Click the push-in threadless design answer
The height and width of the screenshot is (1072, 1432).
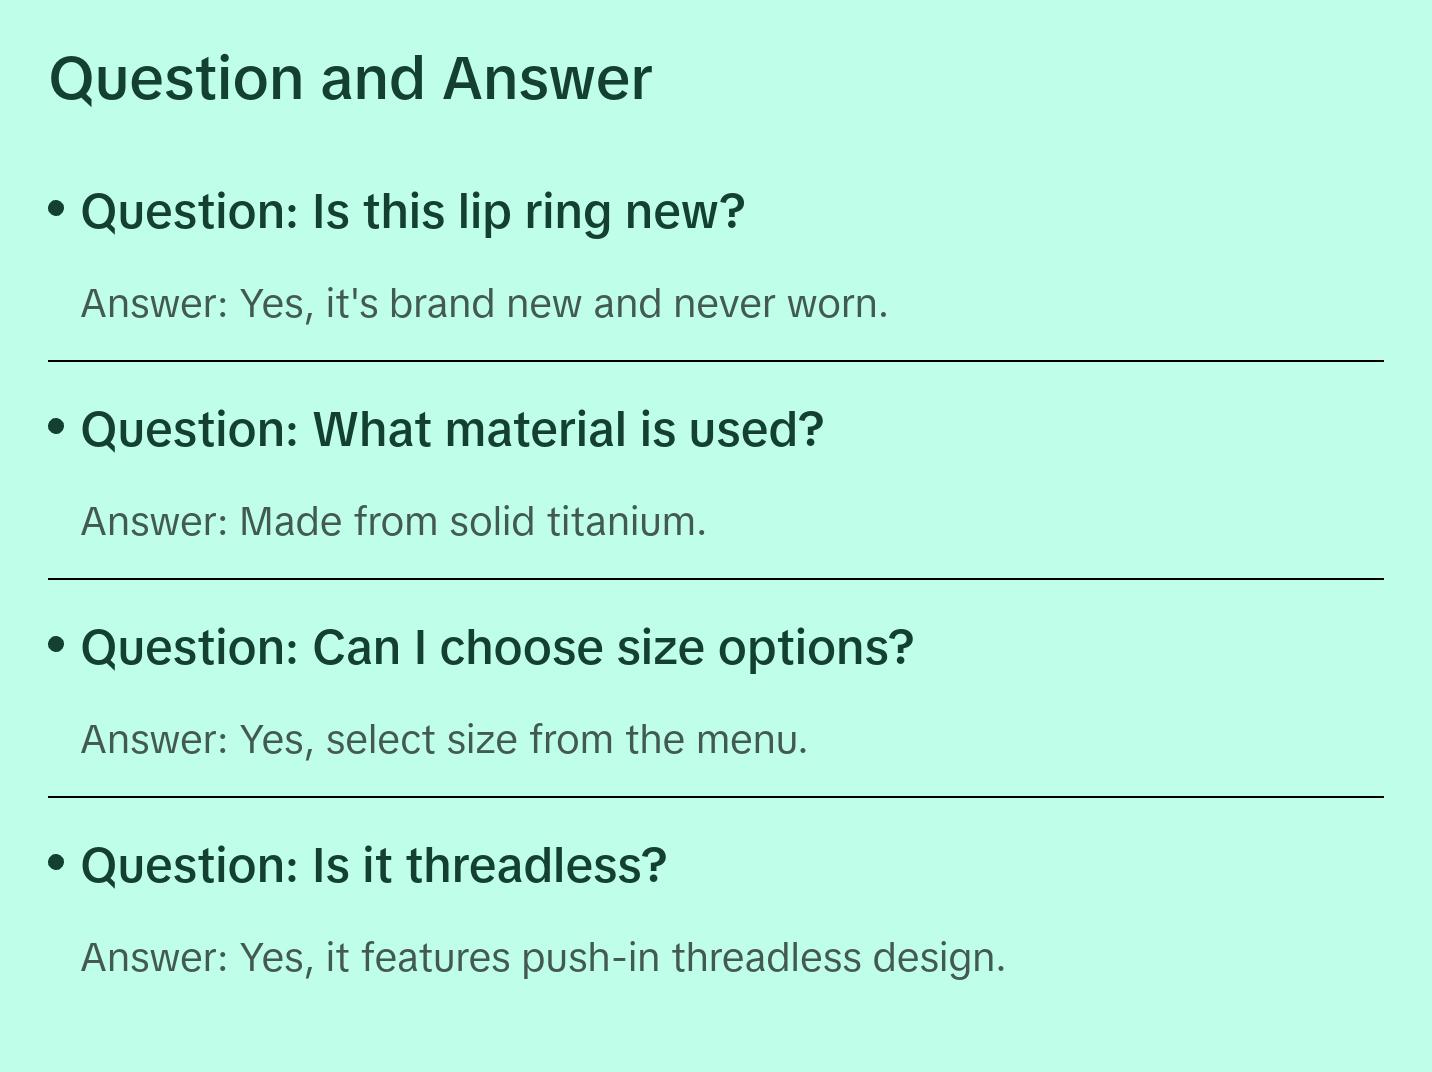pyautogui.click(x=543, y=958)
